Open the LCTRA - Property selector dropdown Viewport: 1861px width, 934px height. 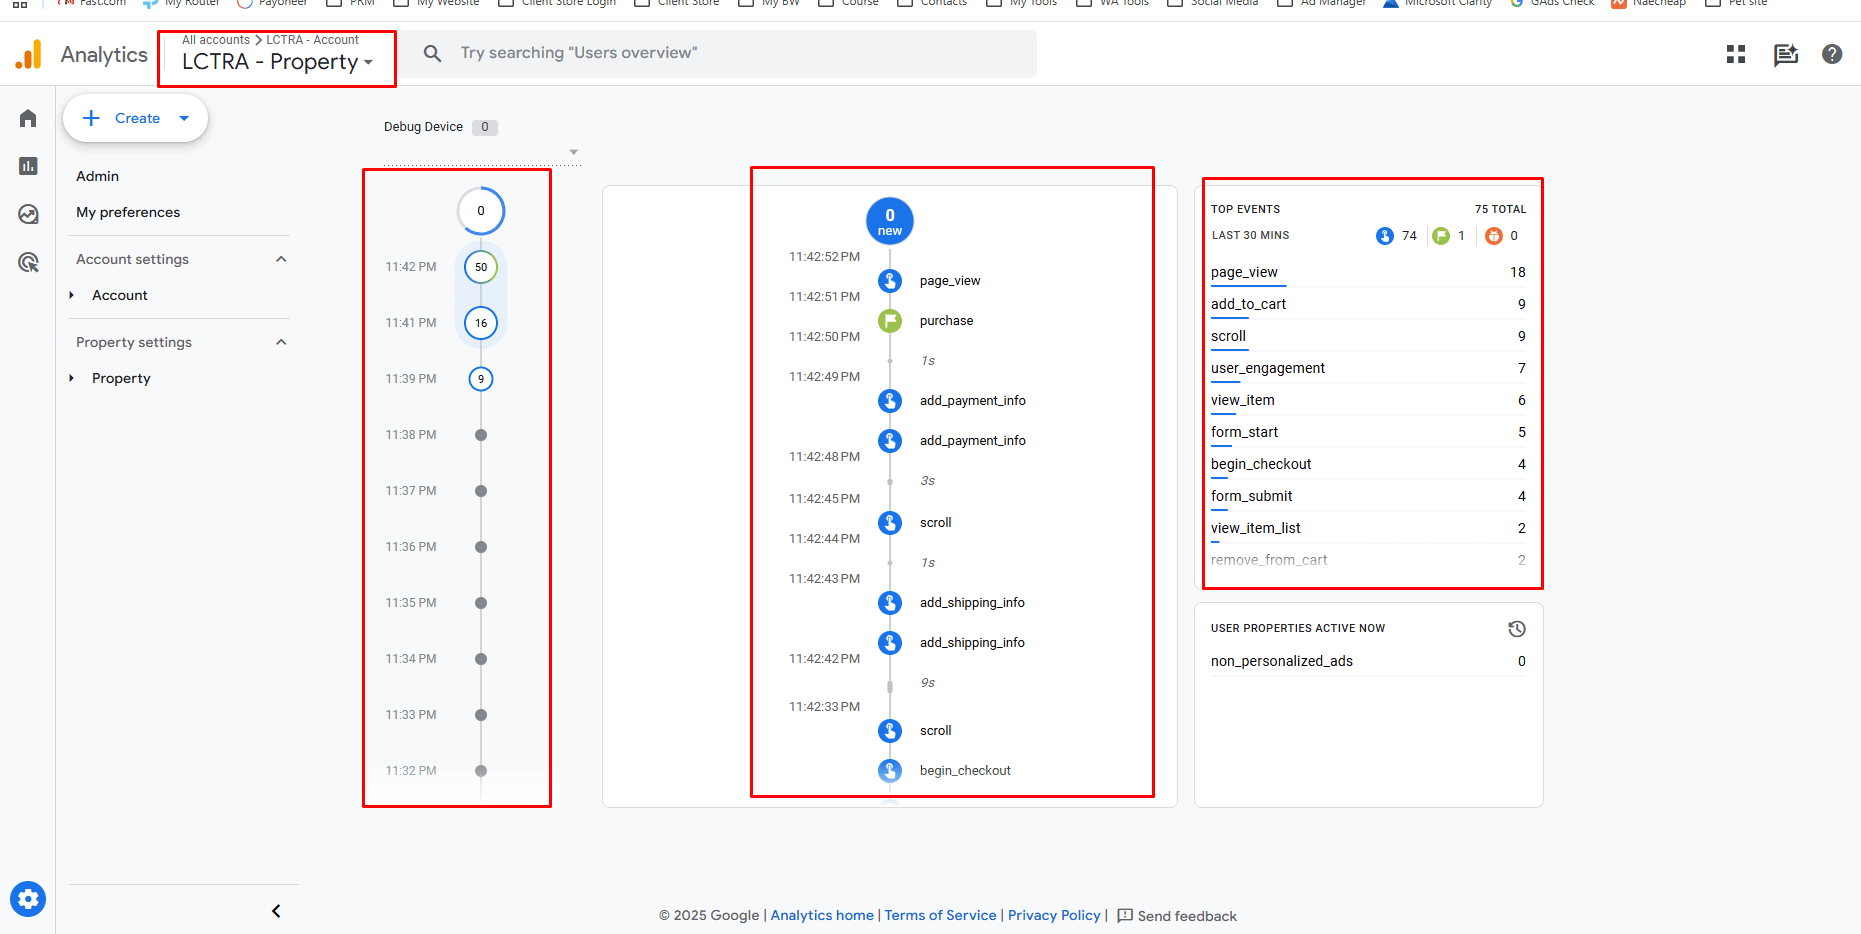pos(277,61)
